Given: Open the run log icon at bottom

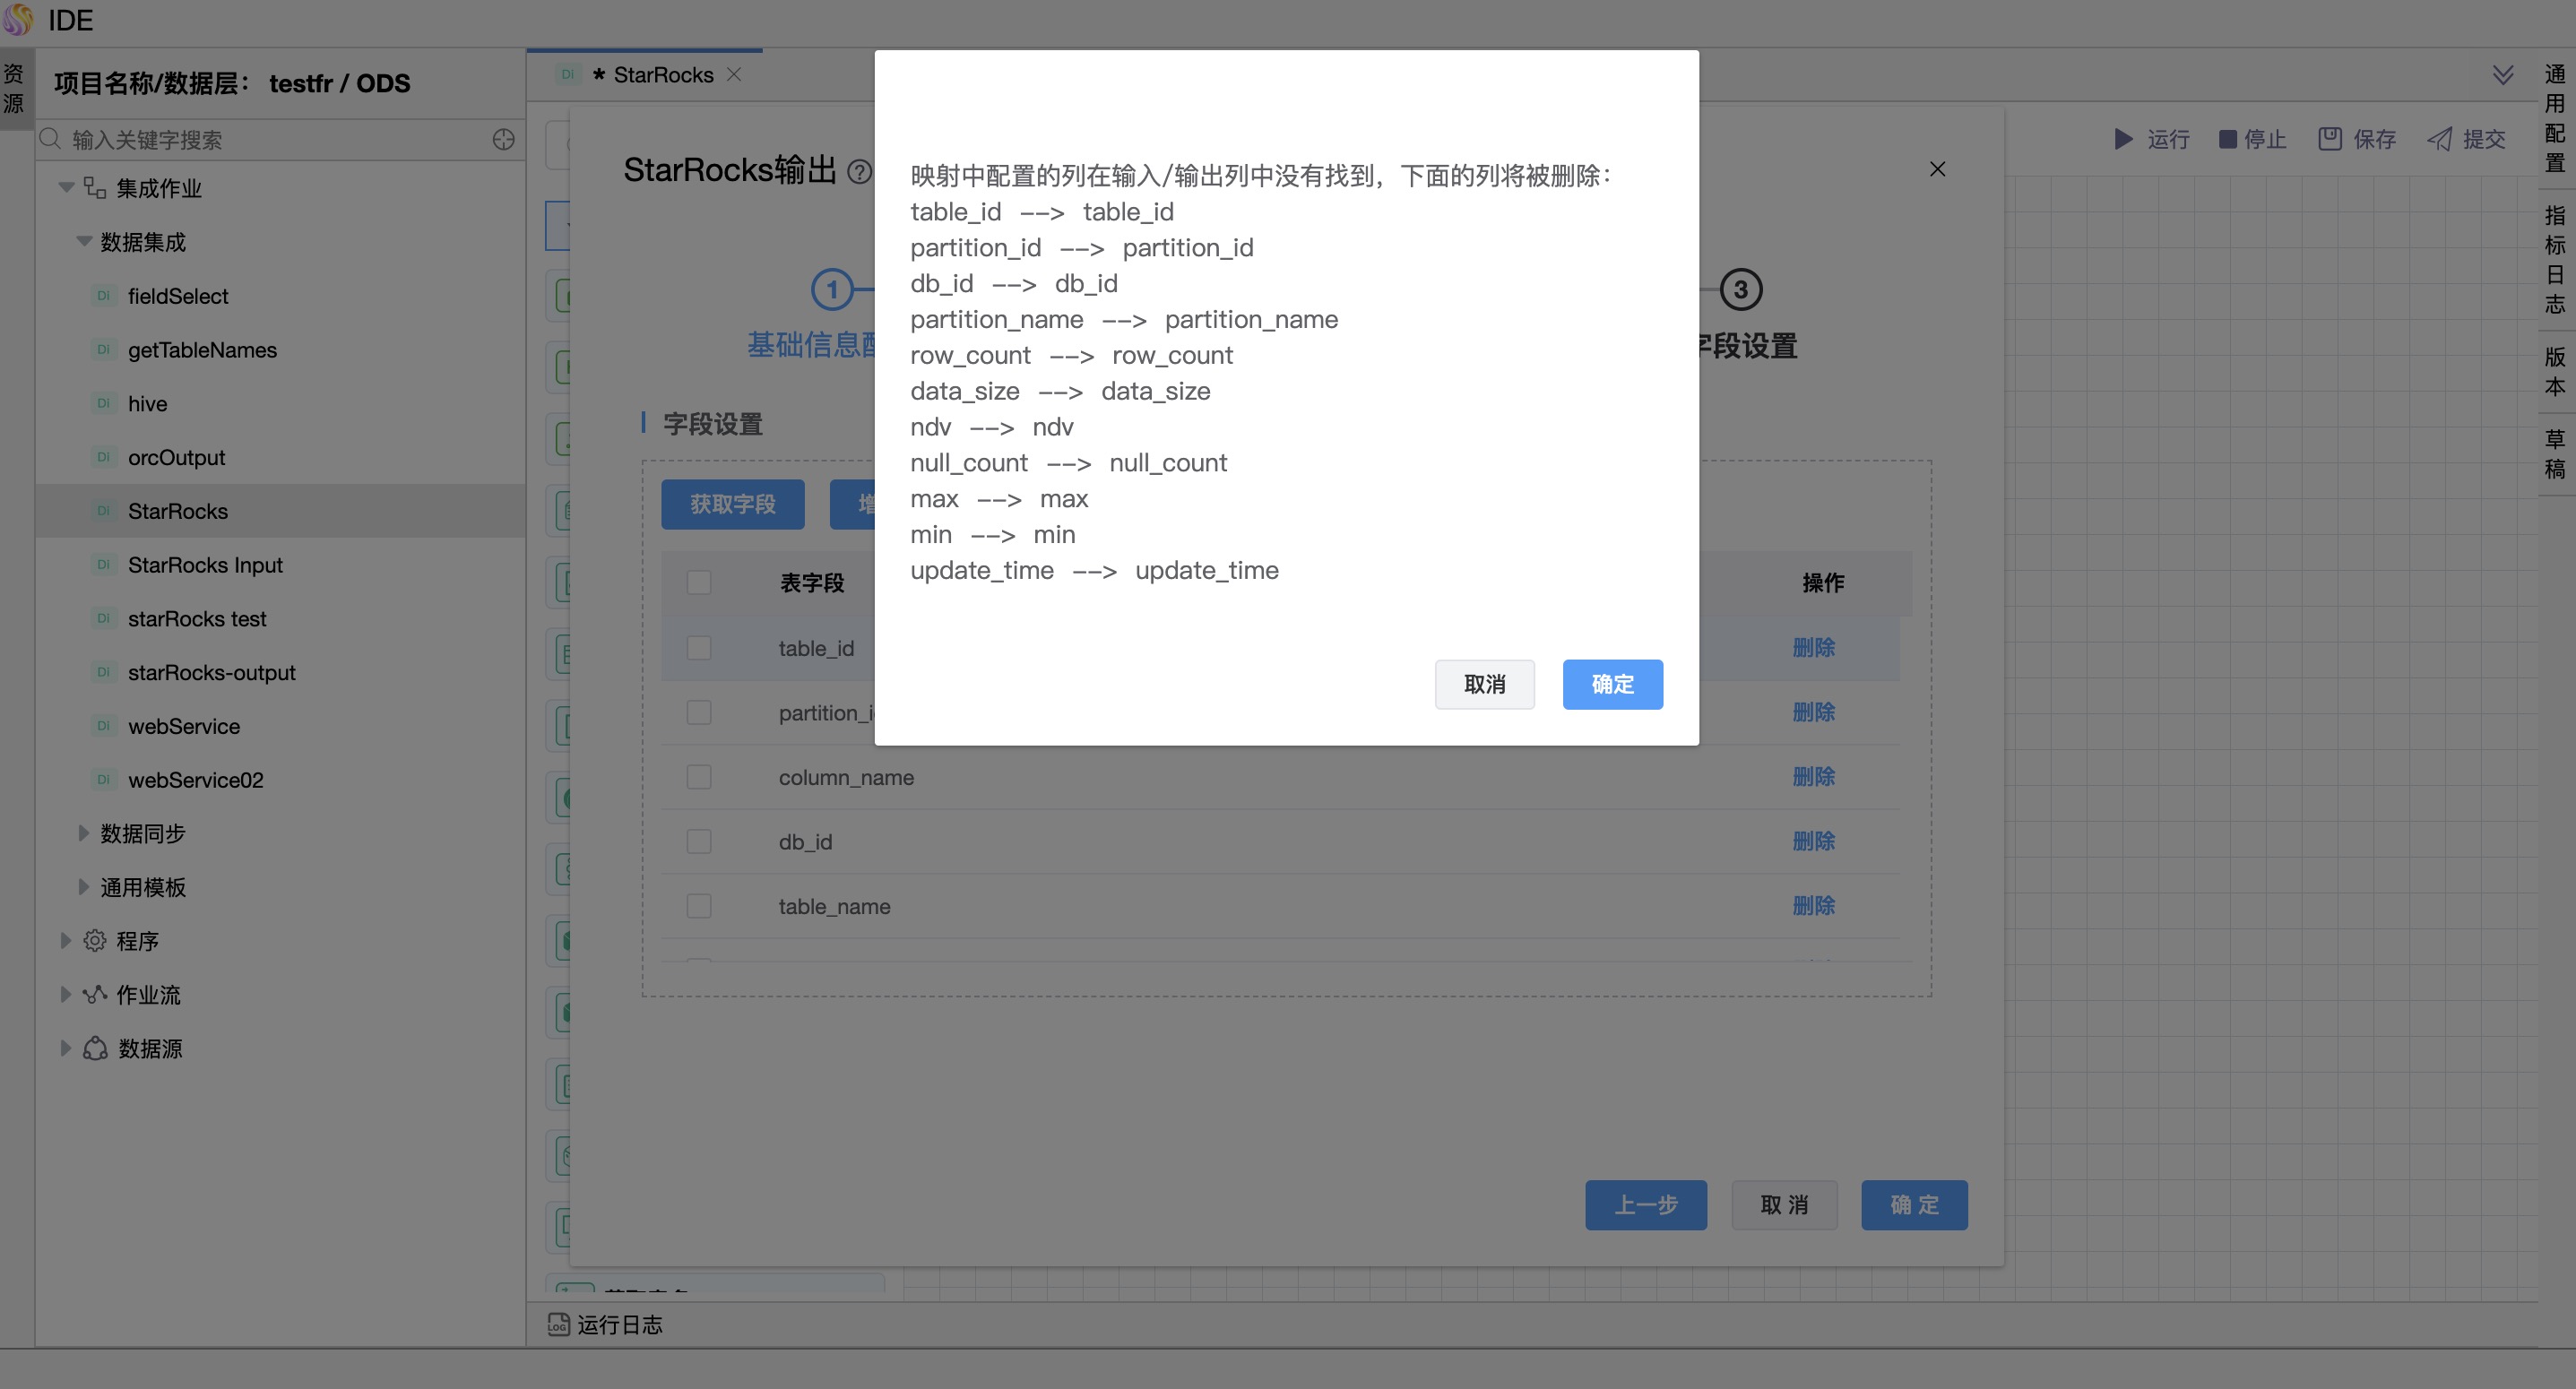Looking at the screenshot, I should [558, 1324].
